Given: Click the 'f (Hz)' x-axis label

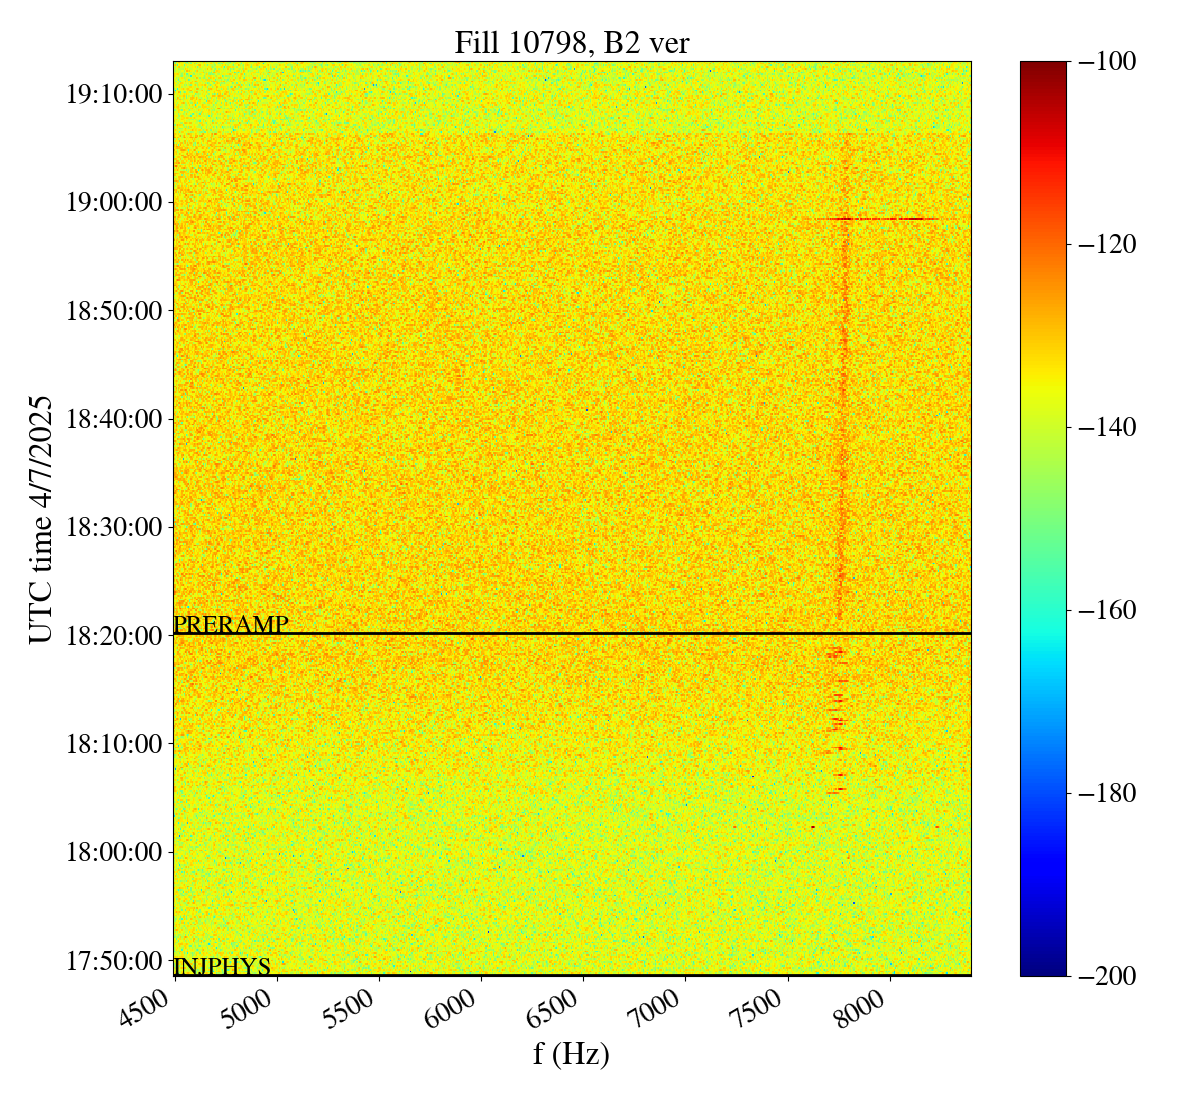Looking at the screenshot, I should [571, 1053].
